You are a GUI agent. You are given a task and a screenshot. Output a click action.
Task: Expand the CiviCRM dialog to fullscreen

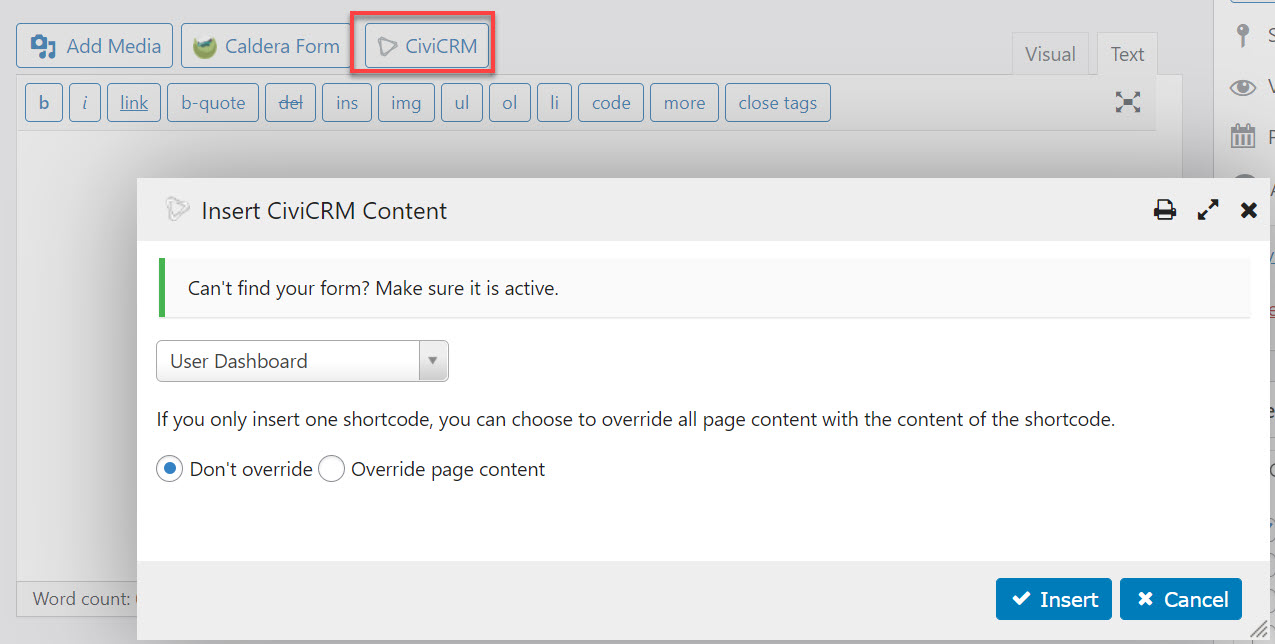[x=1208, y=210]
